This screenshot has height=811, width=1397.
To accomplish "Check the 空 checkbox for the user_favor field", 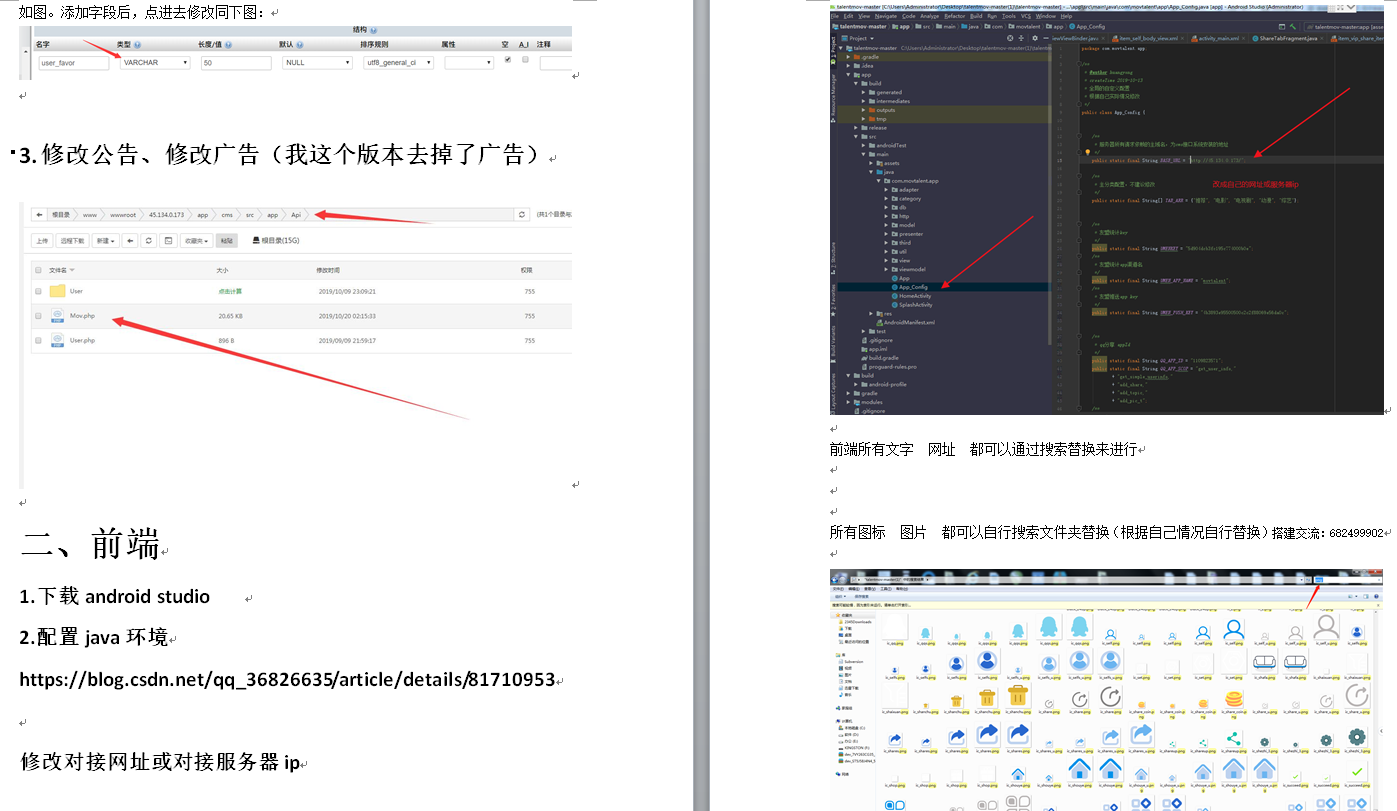I will pos(508,58).
